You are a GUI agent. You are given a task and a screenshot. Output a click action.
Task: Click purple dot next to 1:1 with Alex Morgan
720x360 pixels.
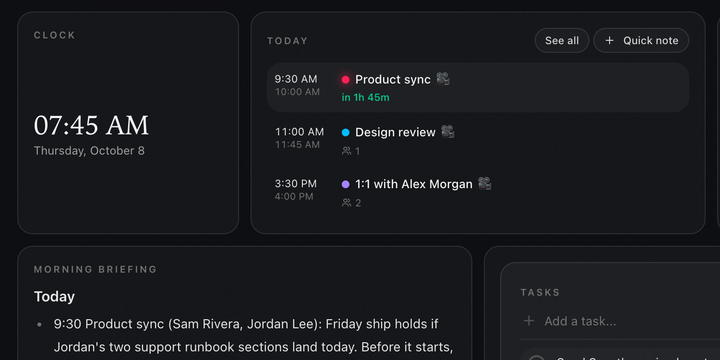point(345,185)
